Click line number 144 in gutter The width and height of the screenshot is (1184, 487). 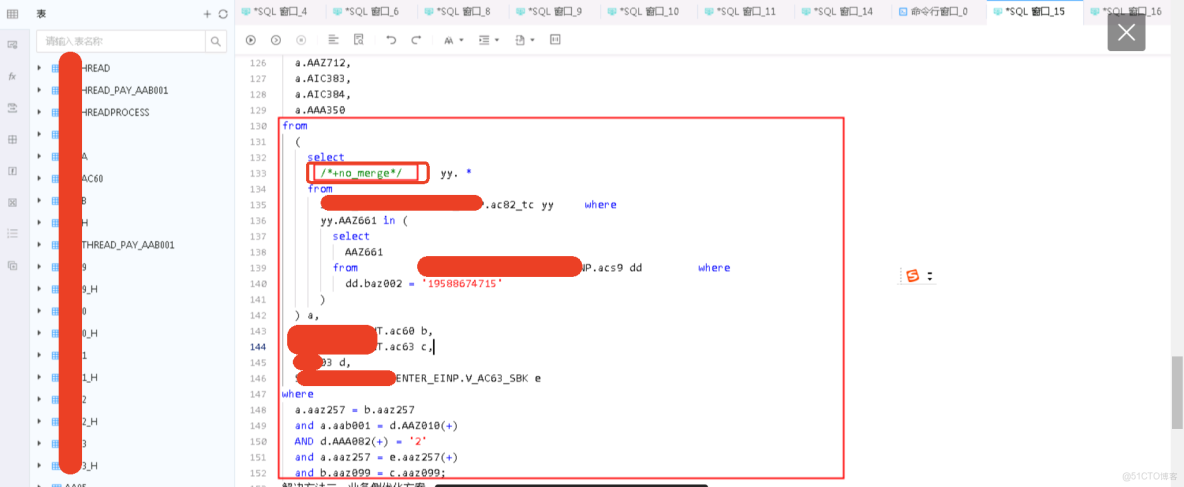point(257,347)
